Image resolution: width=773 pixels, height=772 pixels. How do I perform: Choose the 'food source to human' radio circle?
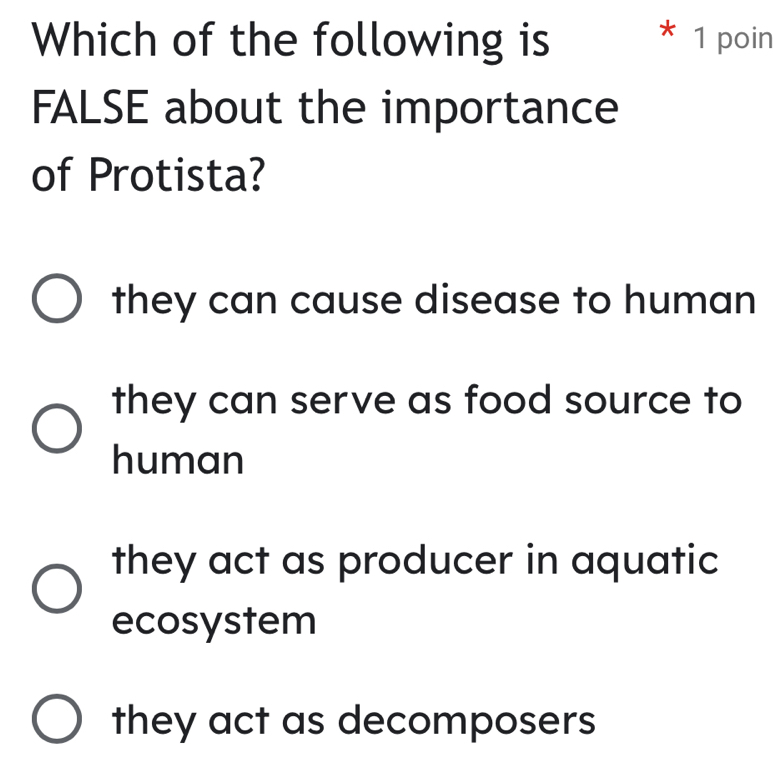[x=57, y=429]
